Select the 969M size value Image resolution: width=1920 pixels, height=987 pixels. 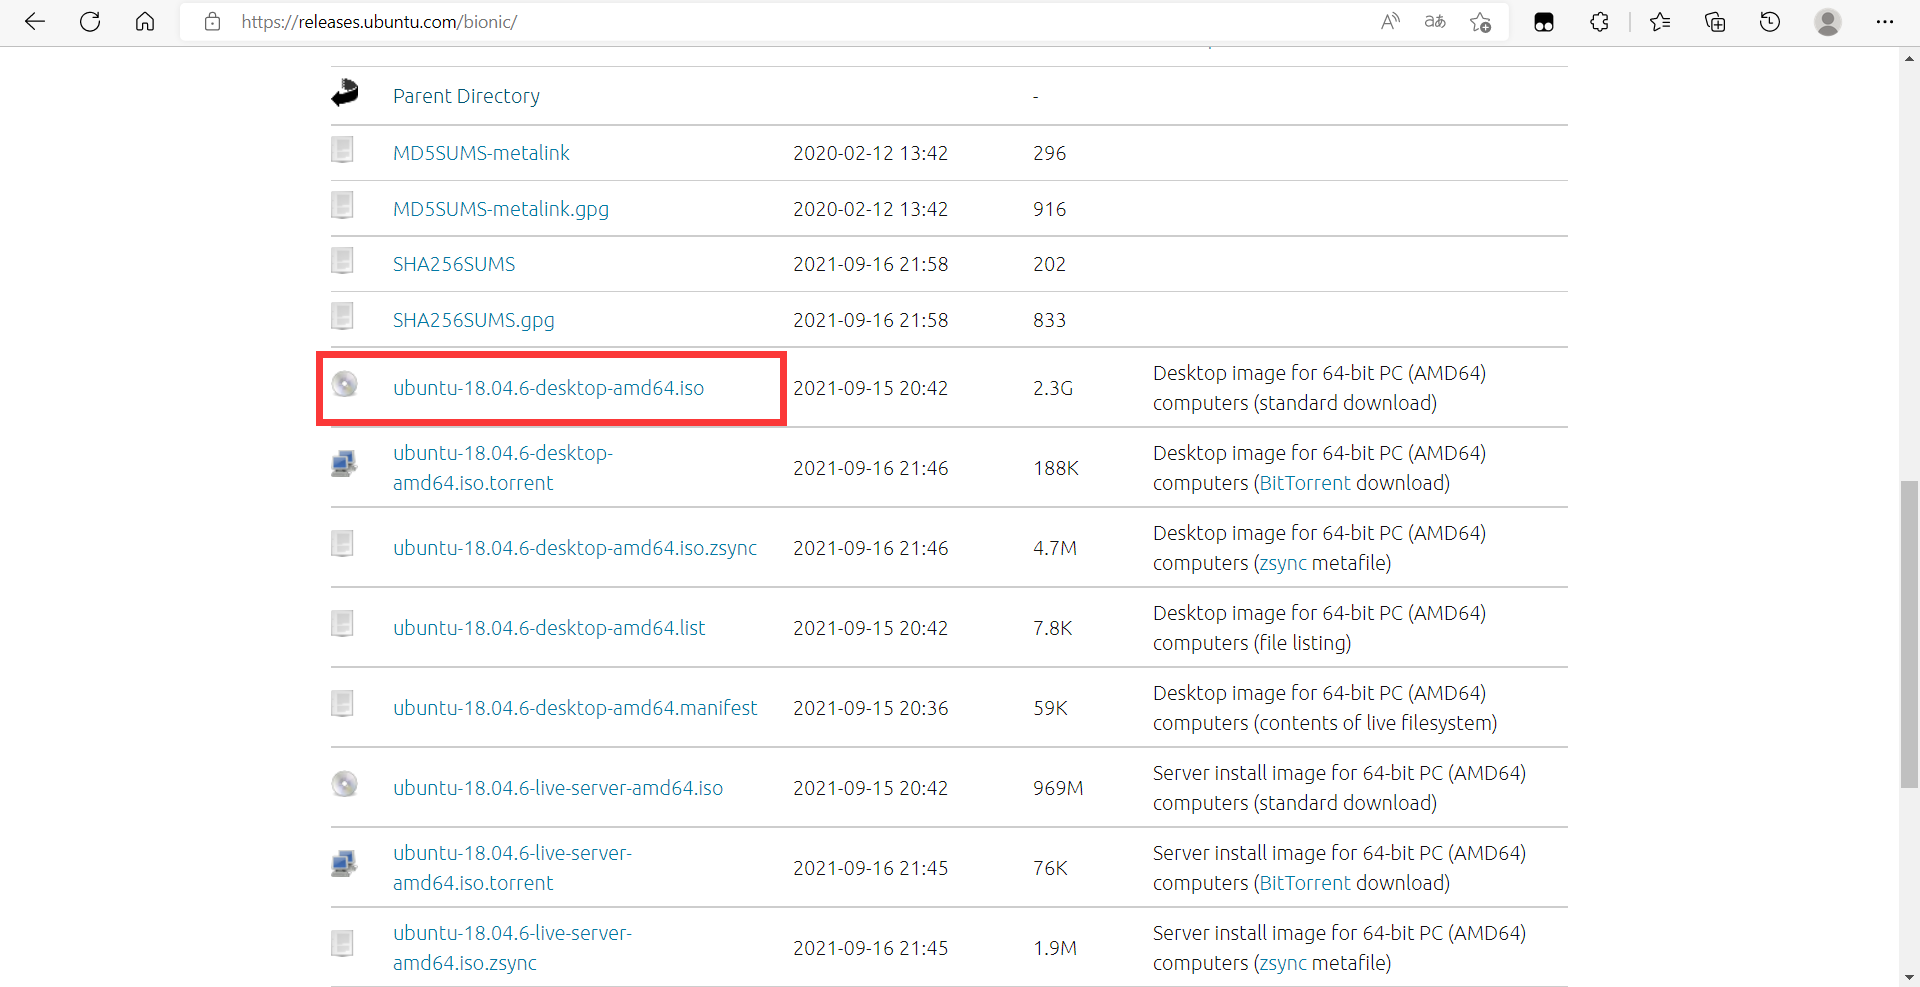(1058, 788)
